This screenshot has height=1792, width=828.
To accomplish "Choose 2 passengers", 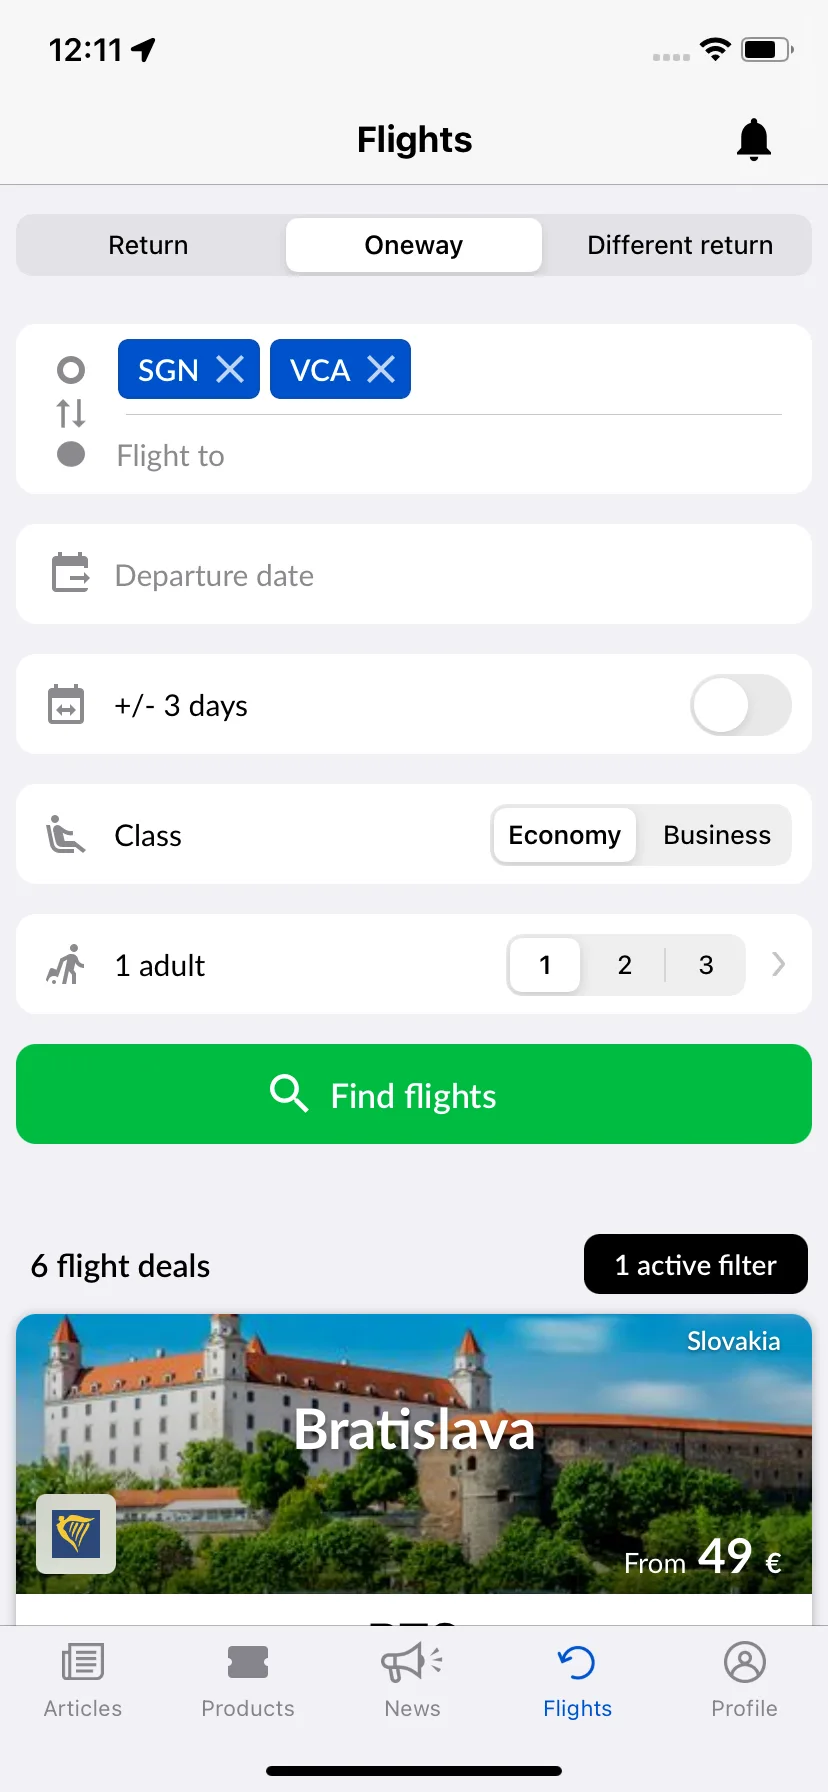I will (625, 965).
